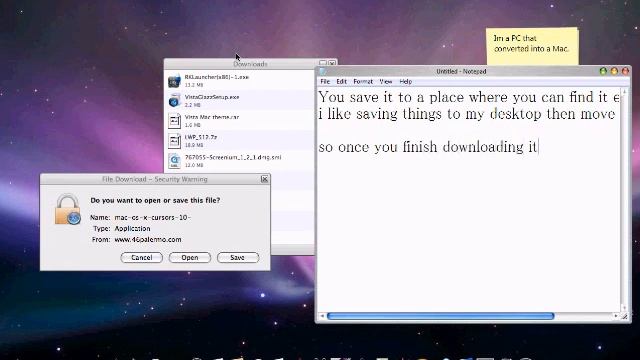Close the File Download security warning
This screenshot has width=640, height=360.
click(x=264, y=179)
